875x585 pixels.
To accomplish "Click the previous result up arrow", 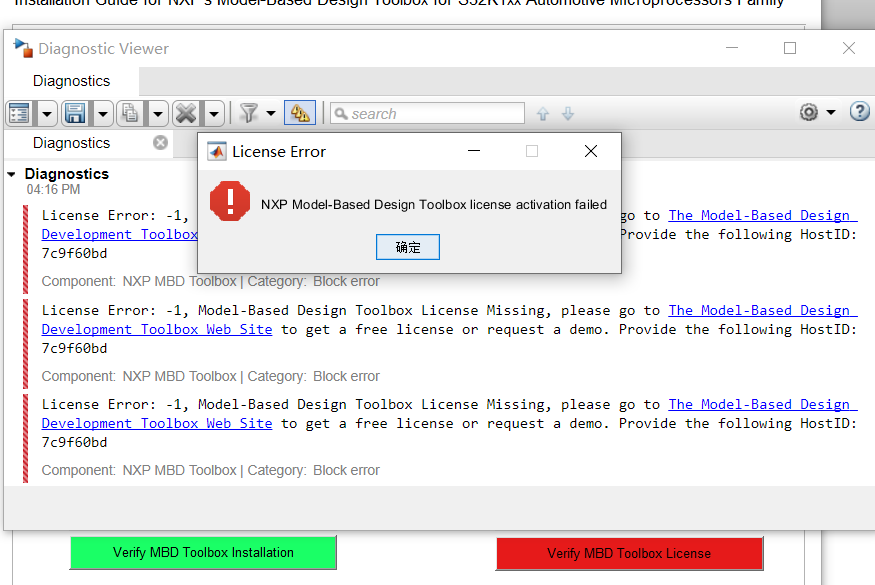I will (542, 114).
